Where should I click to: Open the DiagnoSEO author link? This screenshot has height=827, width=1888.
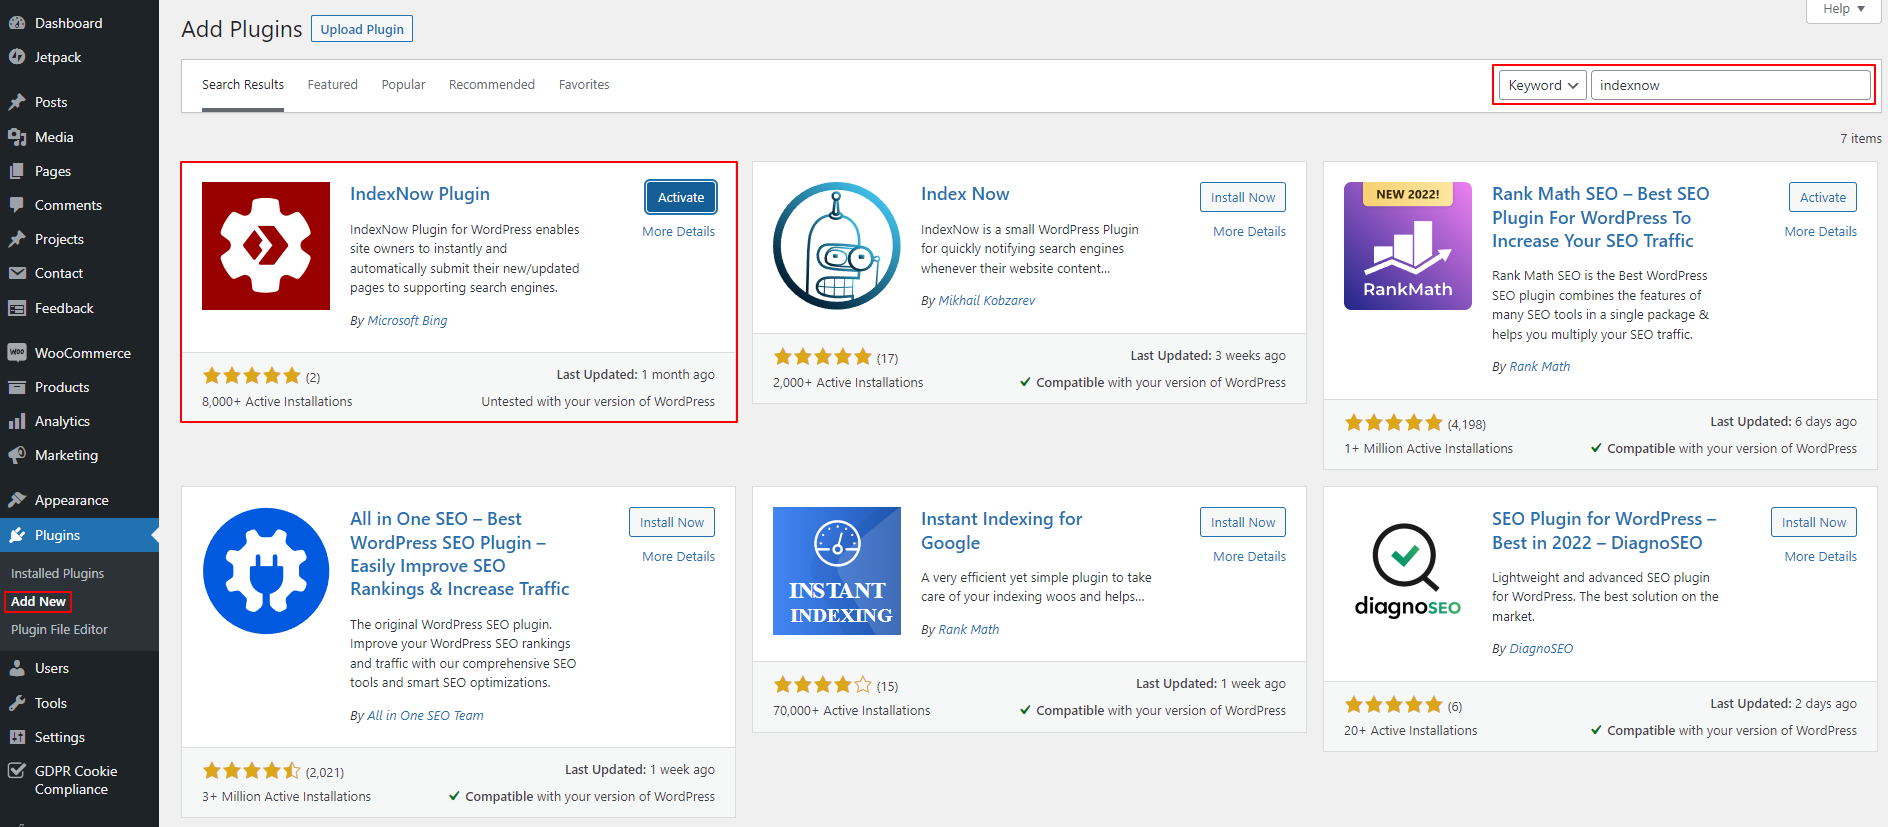point(1541,648)
